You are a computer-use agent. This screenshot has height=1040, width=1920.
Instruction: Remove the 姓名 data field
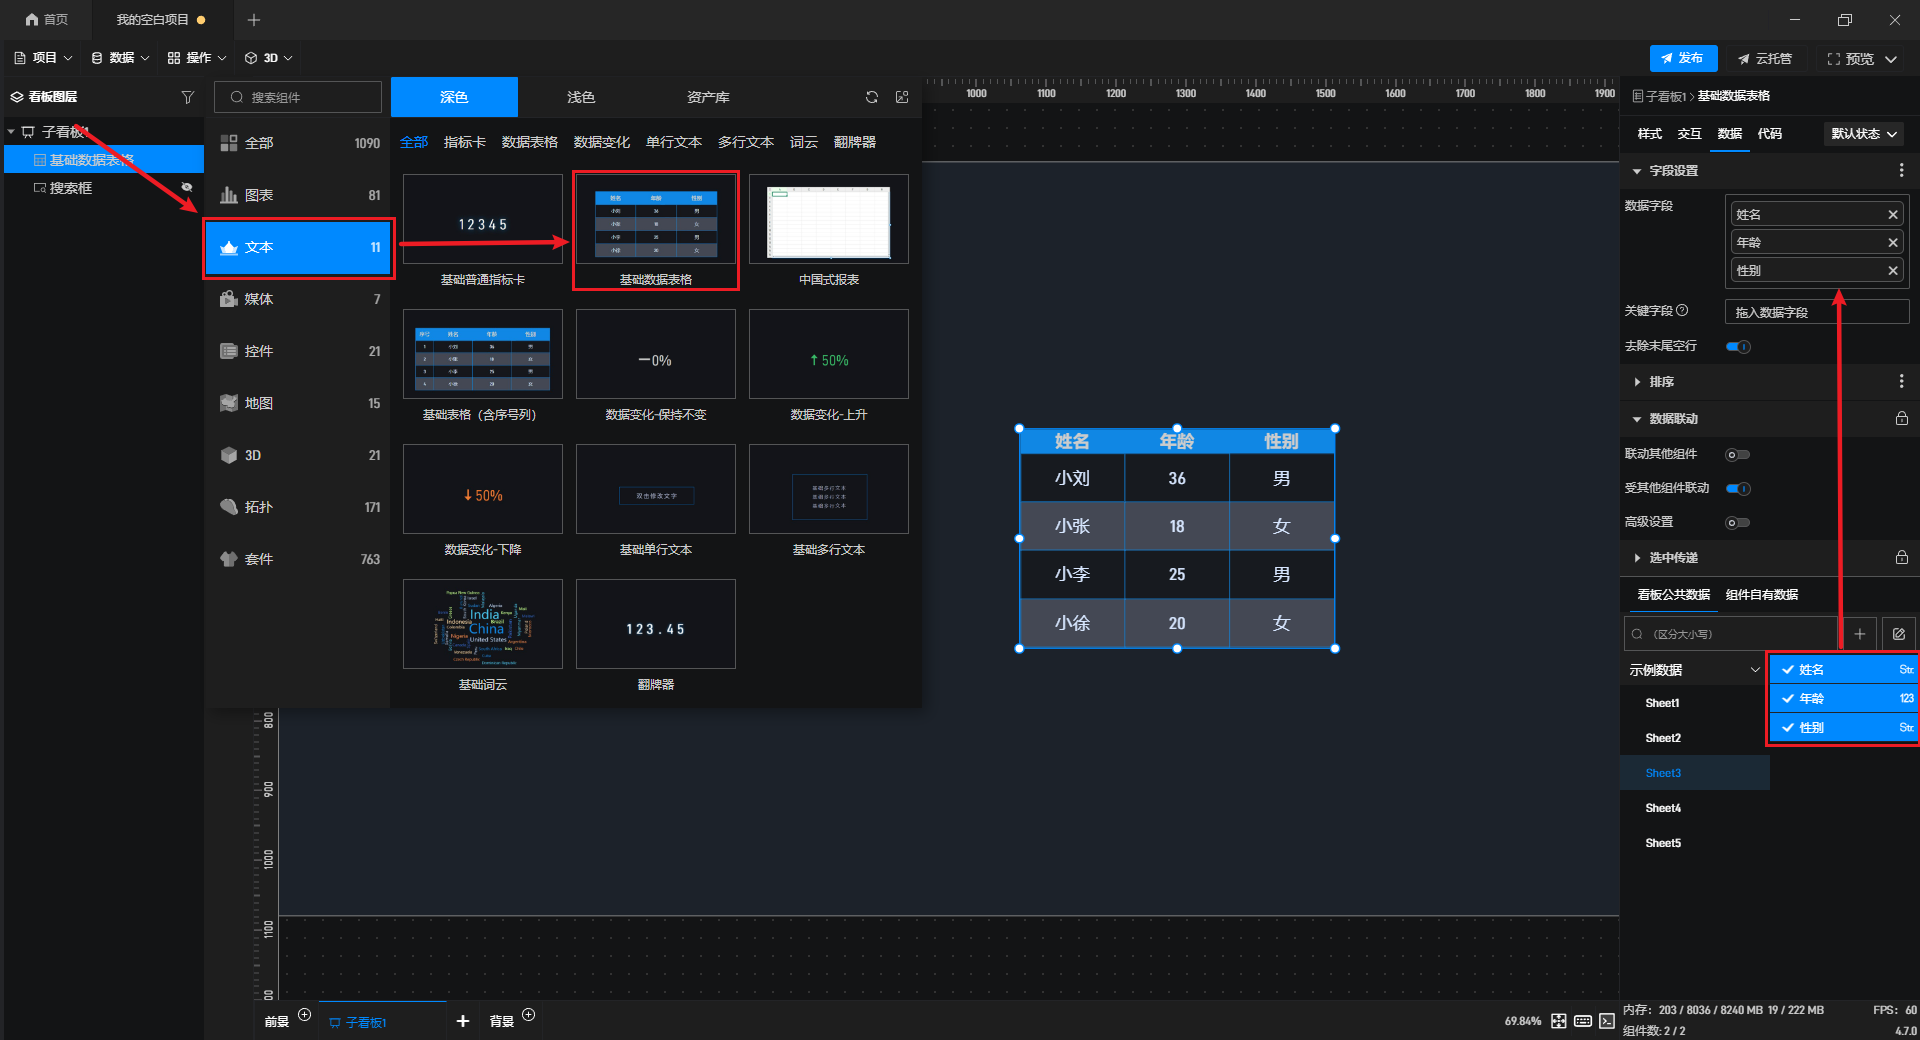(1892, 215)
